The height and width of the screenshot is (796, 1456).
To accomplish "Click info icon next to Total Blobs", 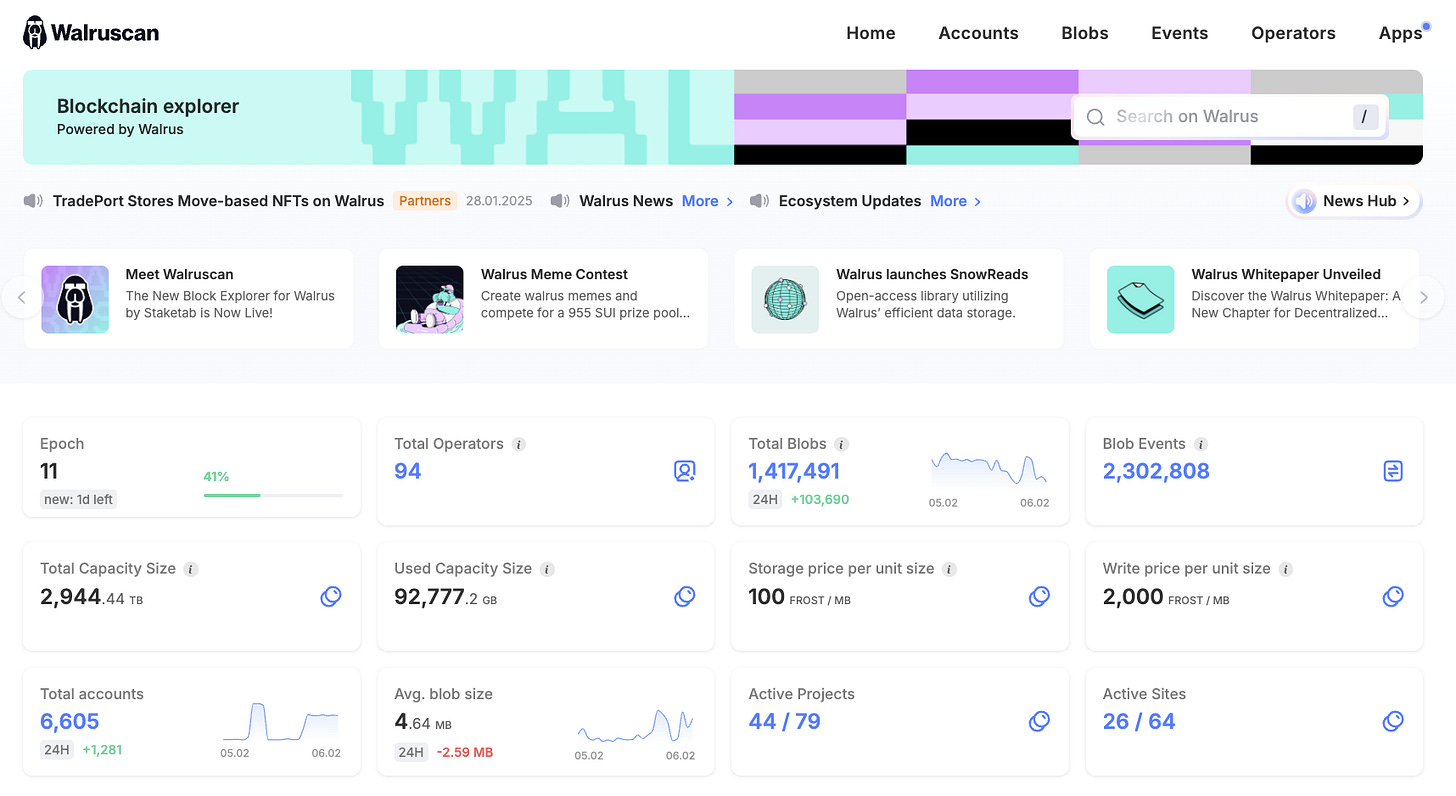I will 842,444.
